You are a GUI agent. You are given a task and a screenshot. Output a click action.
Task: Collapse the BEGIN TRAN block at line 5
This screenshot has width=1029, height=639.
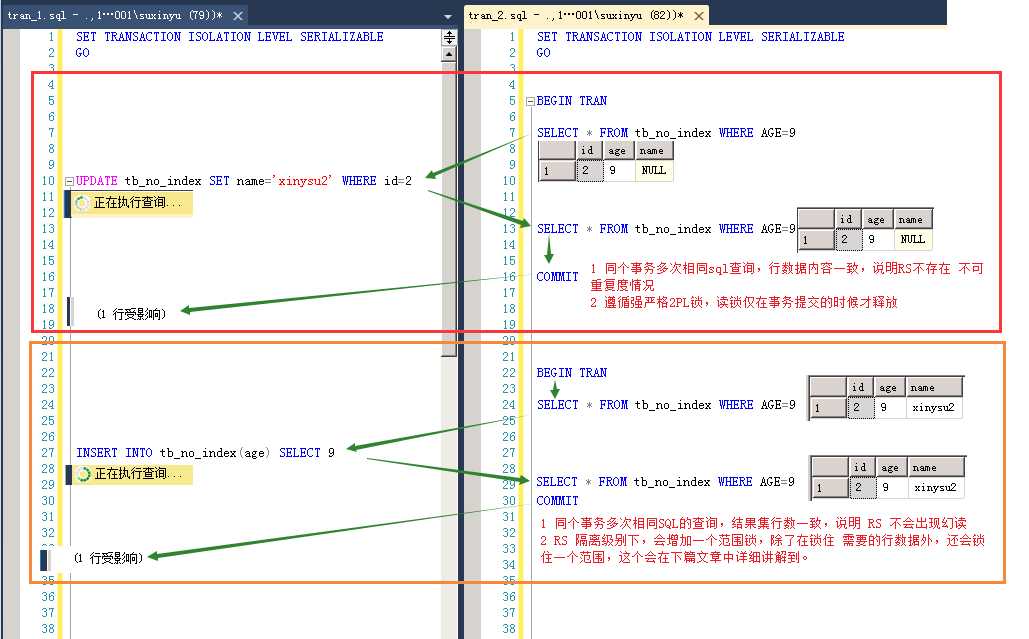tap(530, 101)
